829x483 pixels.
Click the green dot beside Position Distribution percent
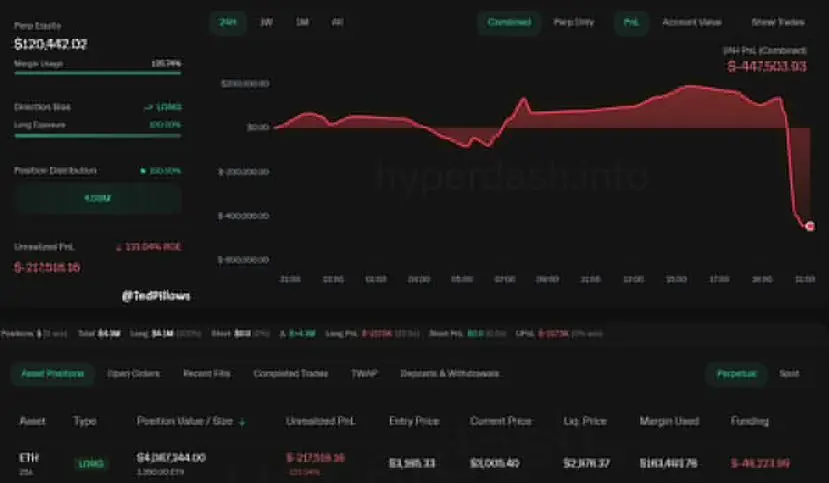[143, 171]
